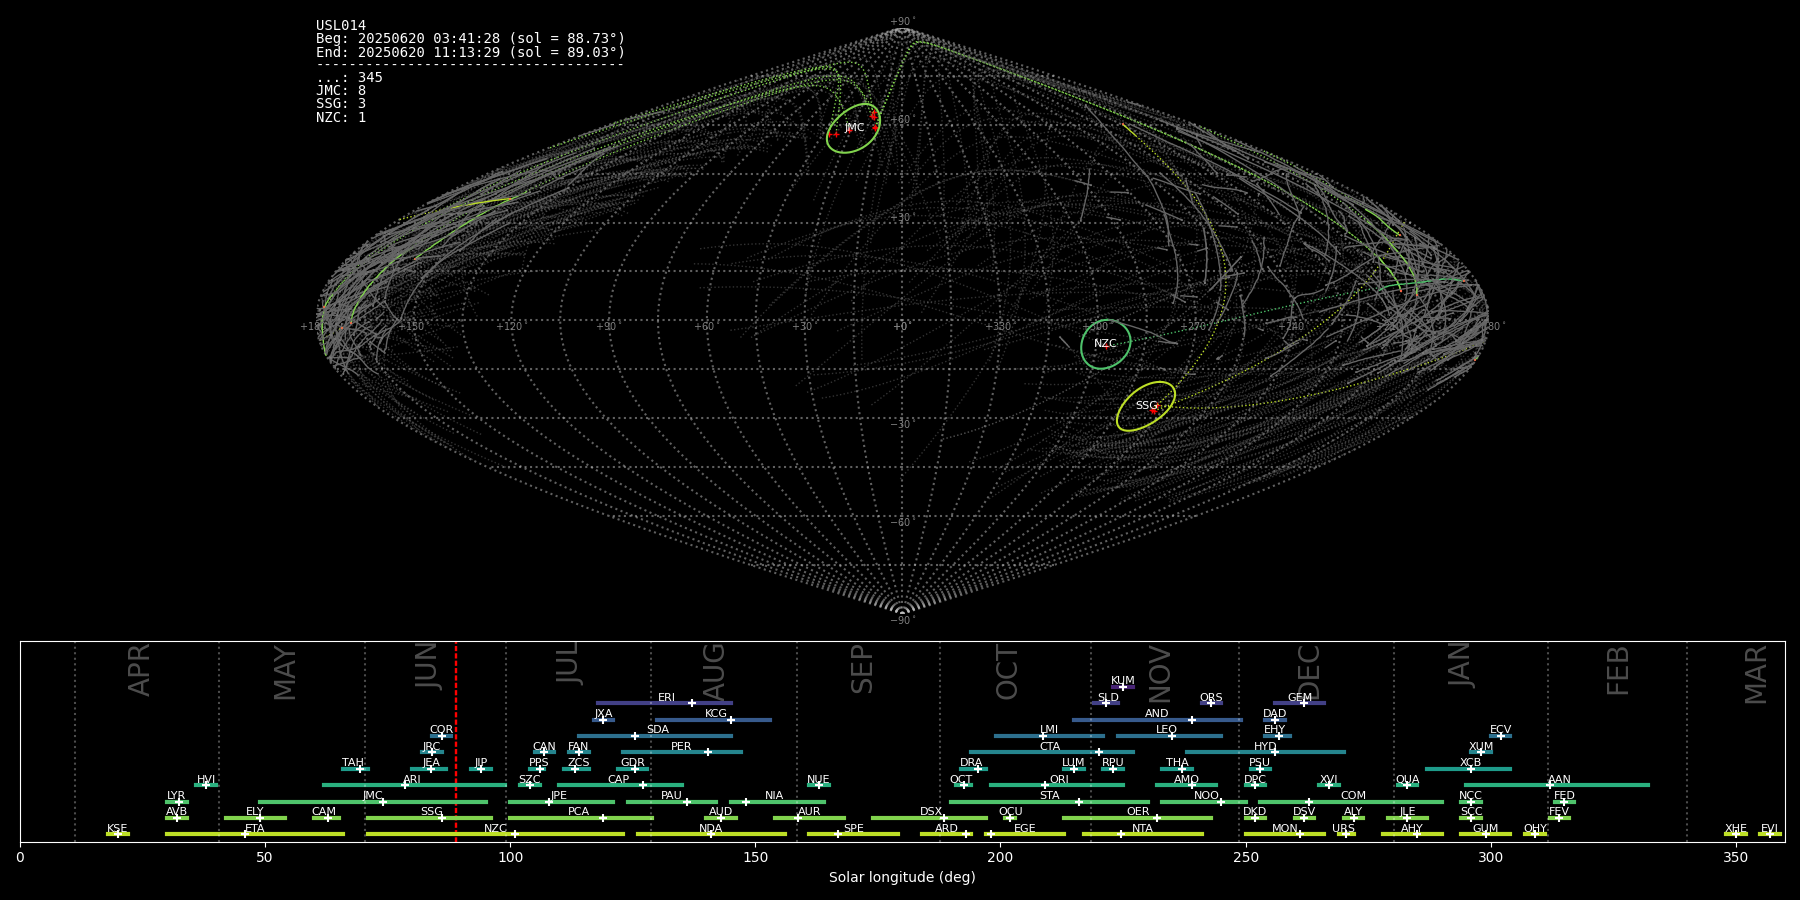
Task: Click the AUG month label
Action: (714, 672)
